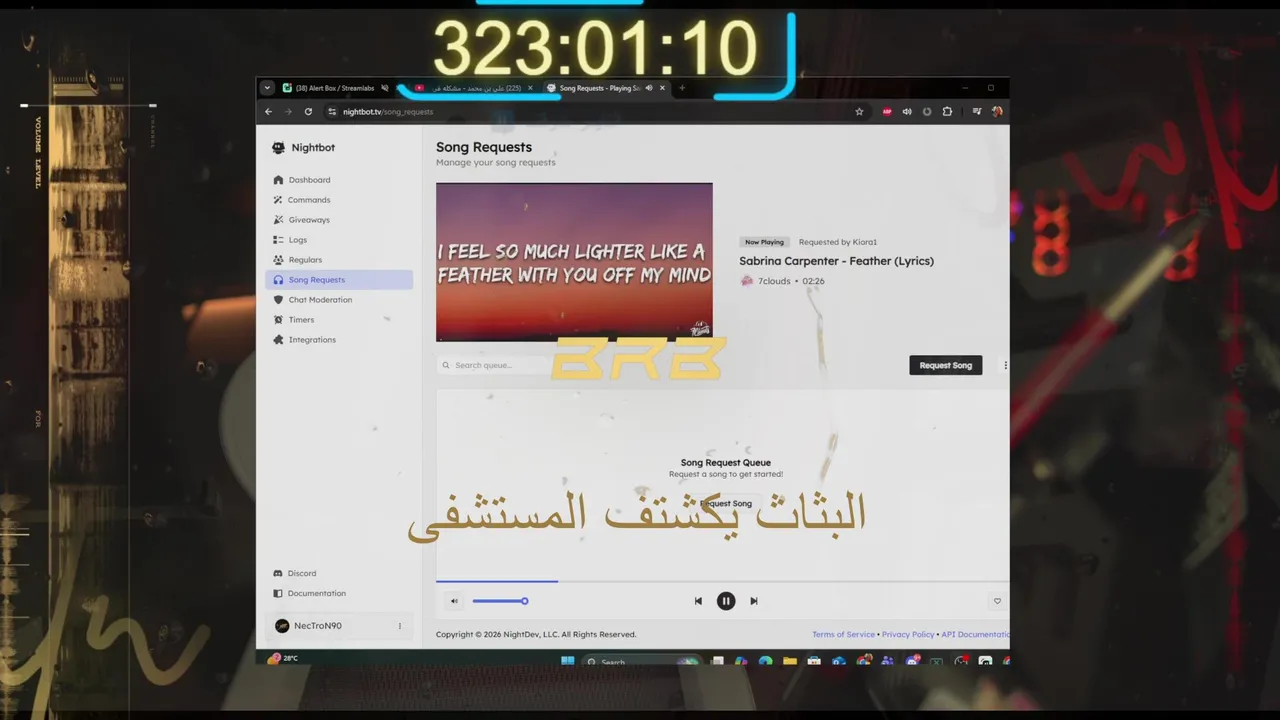Open the Extensions puzzle icon
The height and width of the screenshot is (720, 1280).
click(947, 112)
